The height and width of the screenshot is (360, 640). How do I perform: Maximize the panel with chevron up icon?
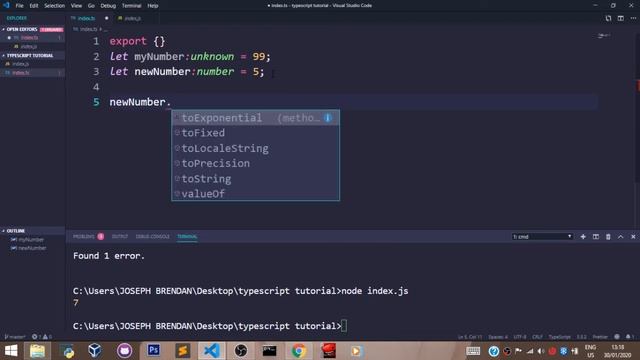pos(620,237)
